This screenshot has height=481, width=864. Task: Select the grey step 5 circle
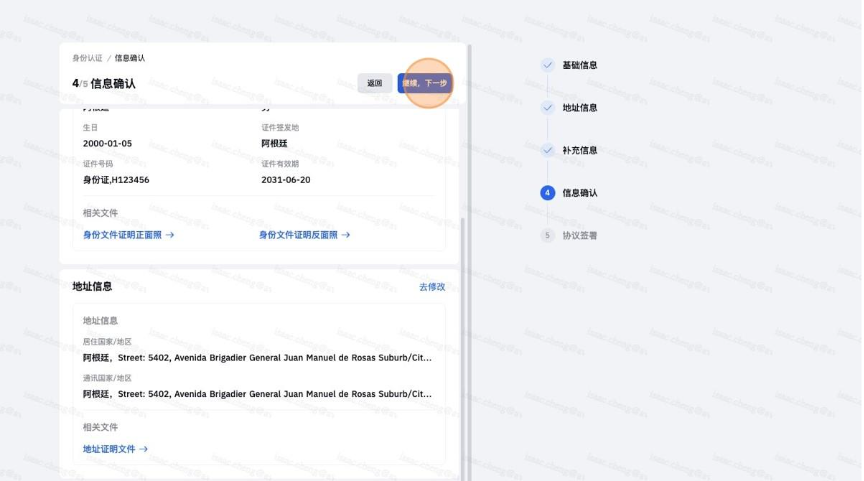547,236
